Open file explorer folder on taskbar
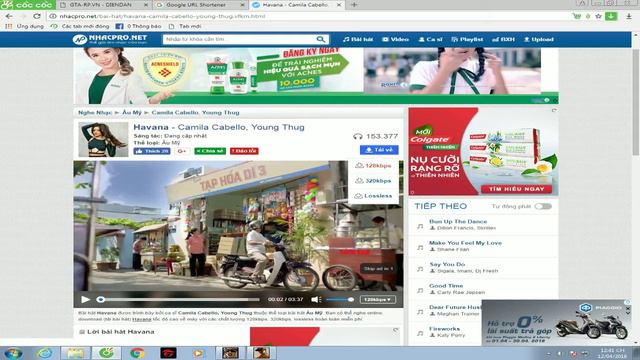The height and width of the screenshot is (360, 640). pos(76,353)
